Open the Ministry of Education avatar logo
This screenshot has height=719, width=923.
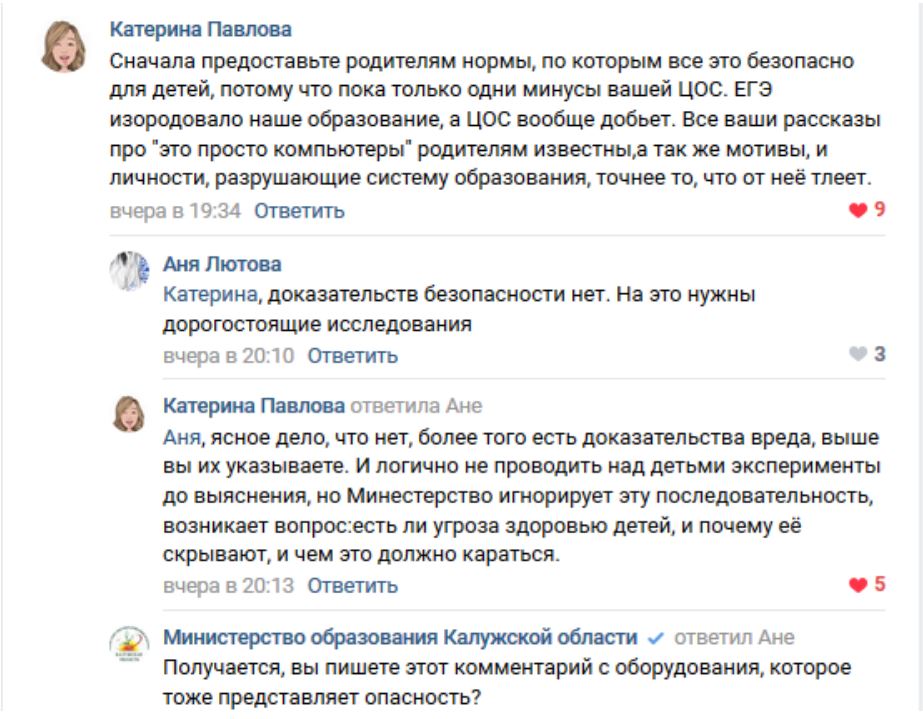(130, 644)
